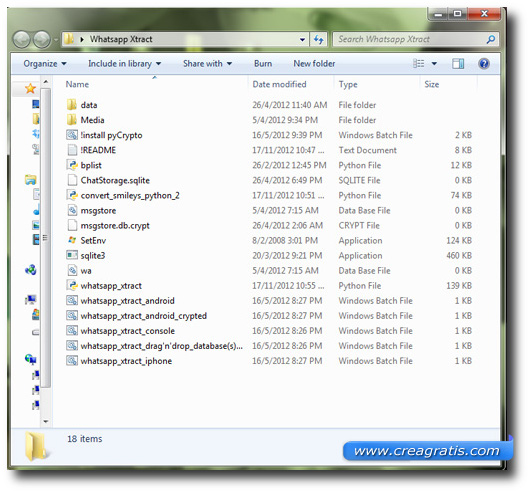Open the Include in library menu
Screen dimensions: 530x493
124,64
